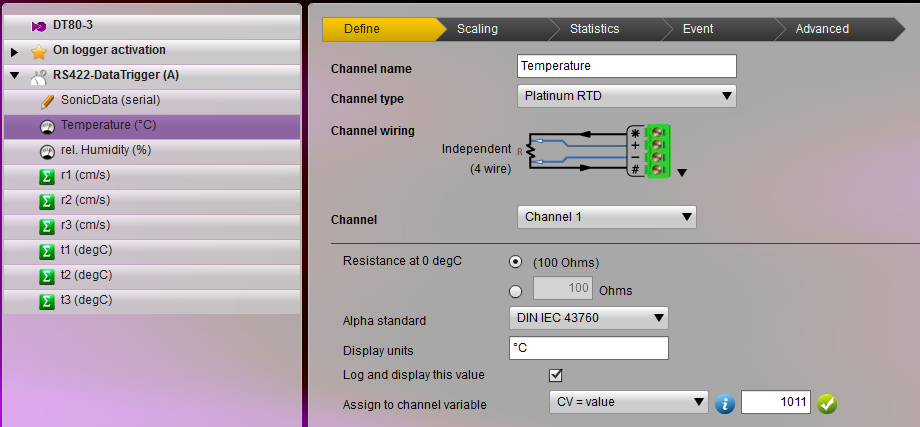This screenshot has height=427, width=920.
Task: Toggle Log and display this value checkbox
Action: pos(556,375)
